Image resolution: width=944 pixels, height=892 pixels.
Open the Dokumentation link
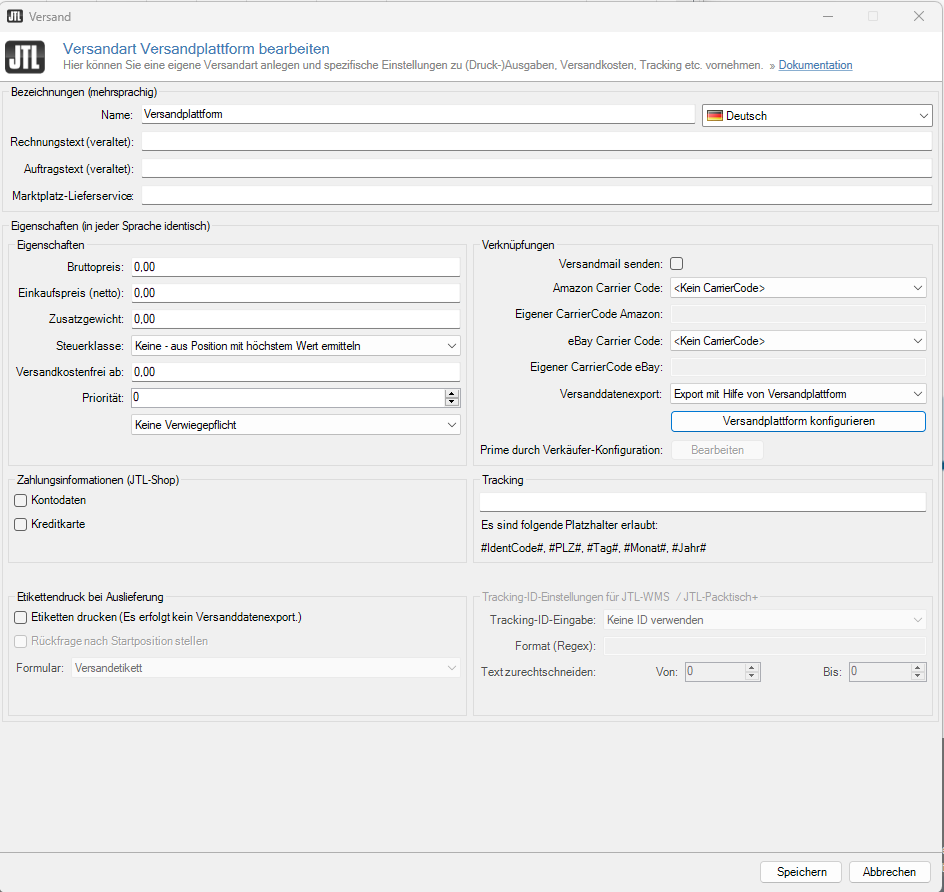pyautogui.click(x=815, y=65)
